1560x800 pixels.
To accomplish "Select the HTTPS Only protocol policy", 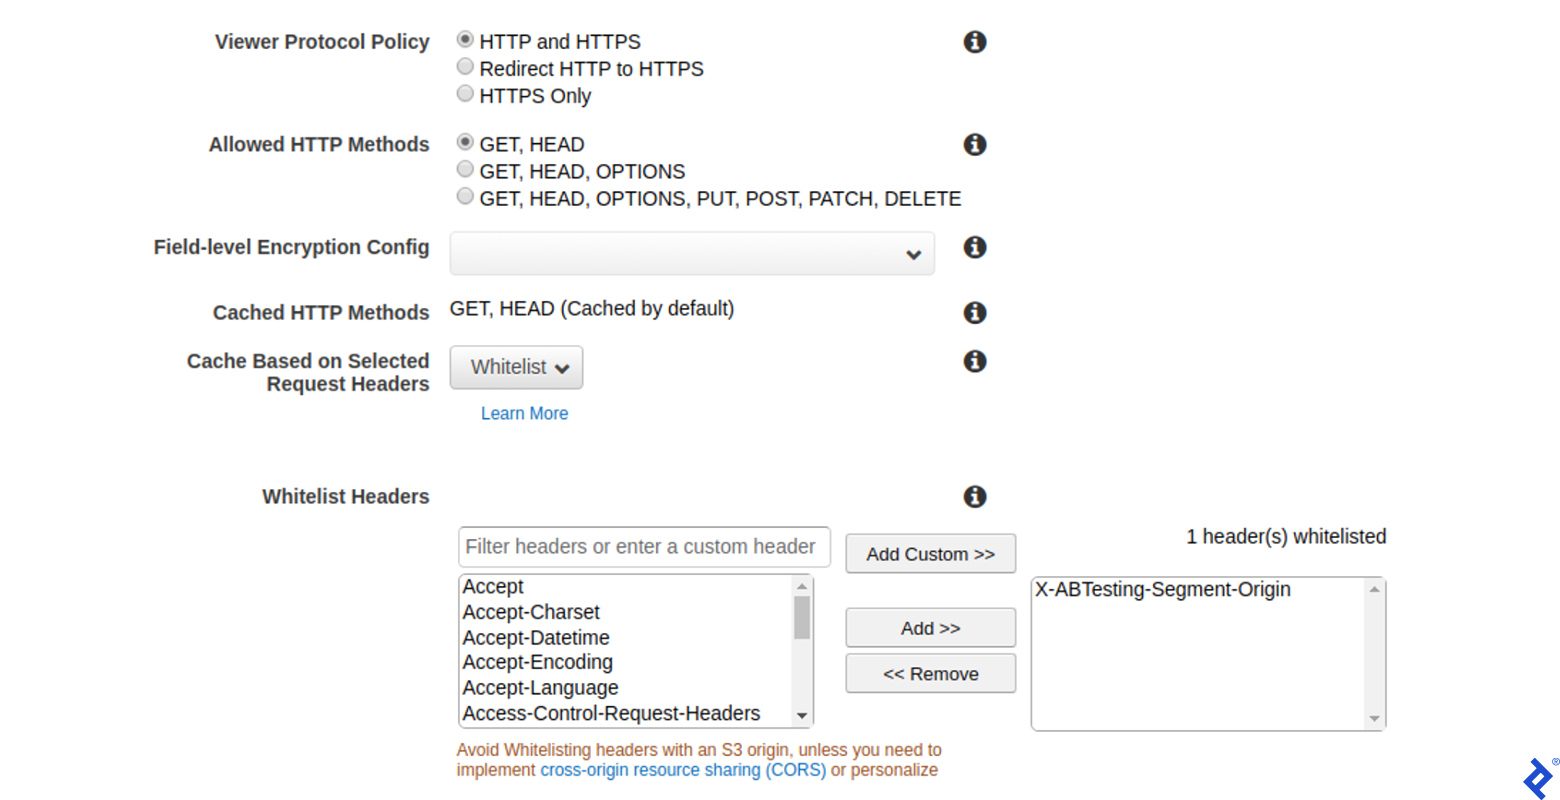I will [464, 93].
